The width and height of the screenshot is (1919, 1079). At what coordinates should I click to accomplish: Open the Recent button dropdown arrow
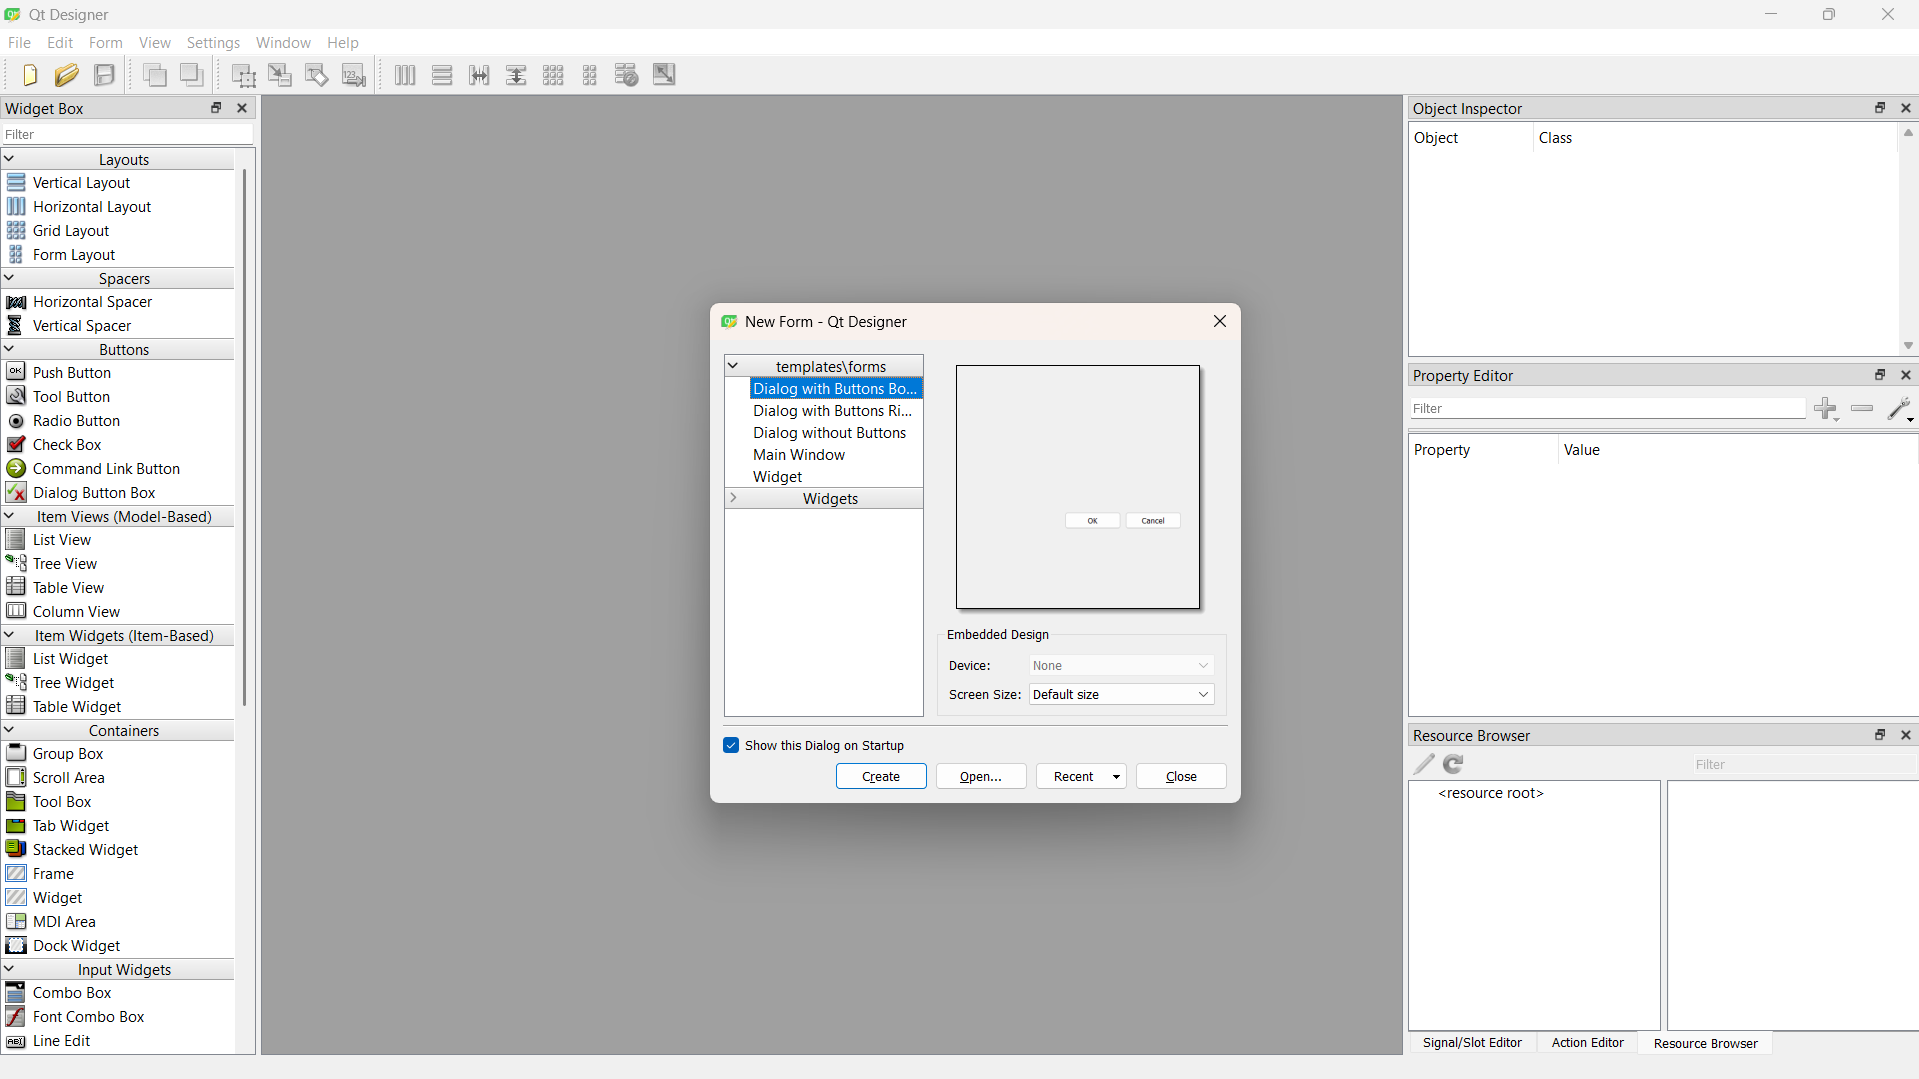point(1116,777)
